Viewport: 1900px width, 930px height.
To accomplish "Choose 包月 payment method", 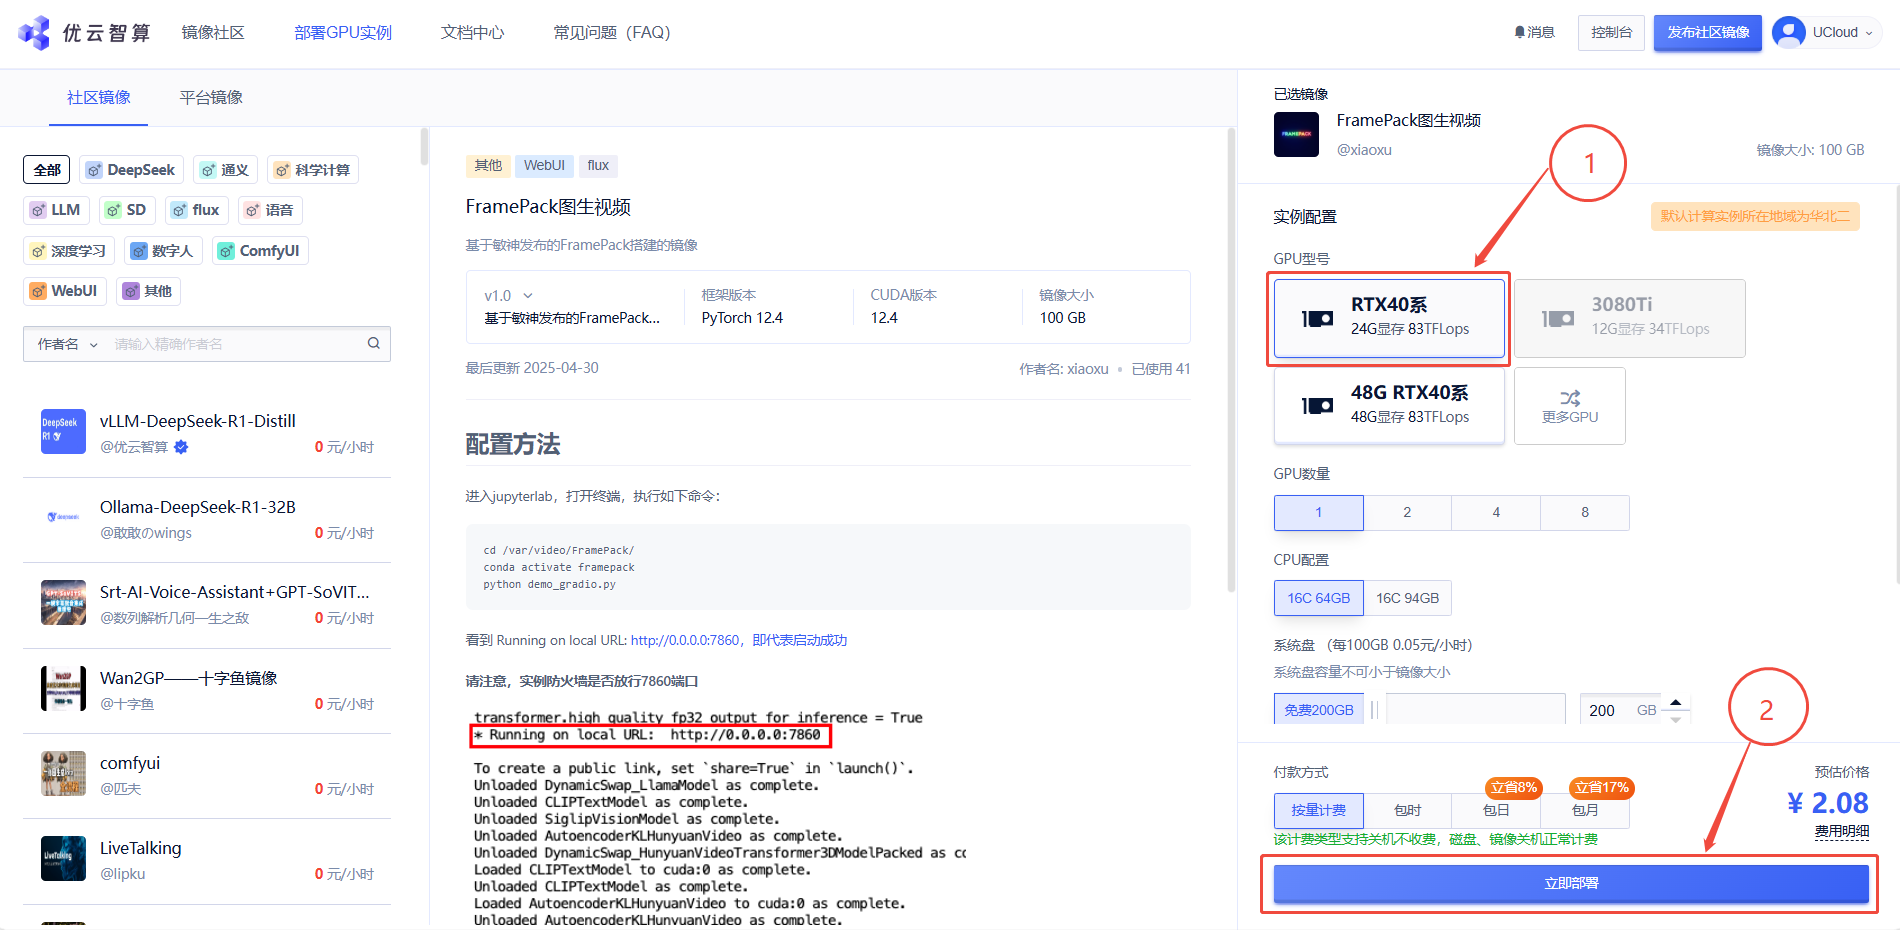I will click(1585, 810).
